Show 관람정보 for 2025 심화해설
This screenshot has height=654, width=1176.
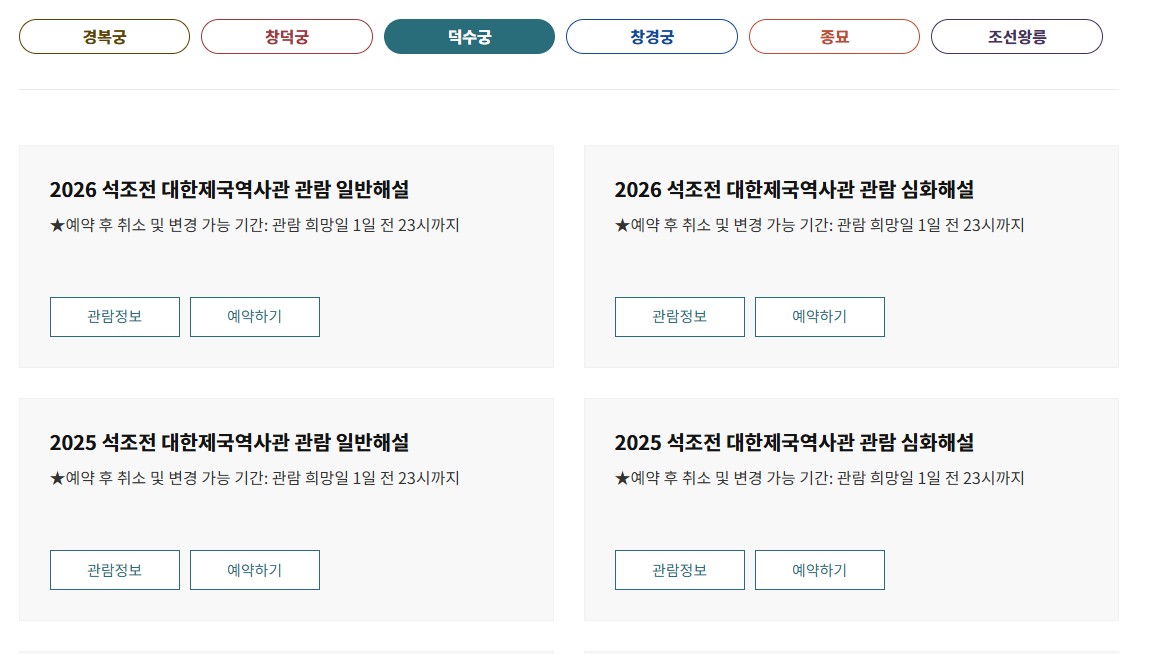click(679, 570)
